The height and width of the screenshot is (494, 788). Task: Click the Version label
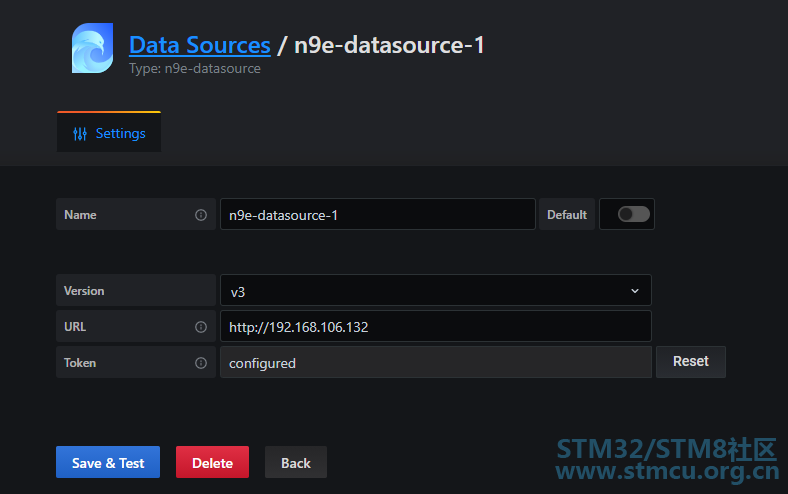point(84,291)
